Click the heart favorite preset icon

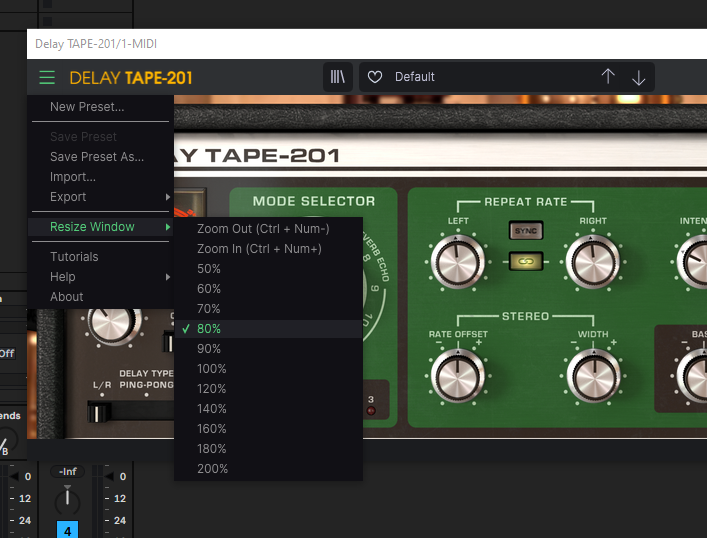[375, 78]
